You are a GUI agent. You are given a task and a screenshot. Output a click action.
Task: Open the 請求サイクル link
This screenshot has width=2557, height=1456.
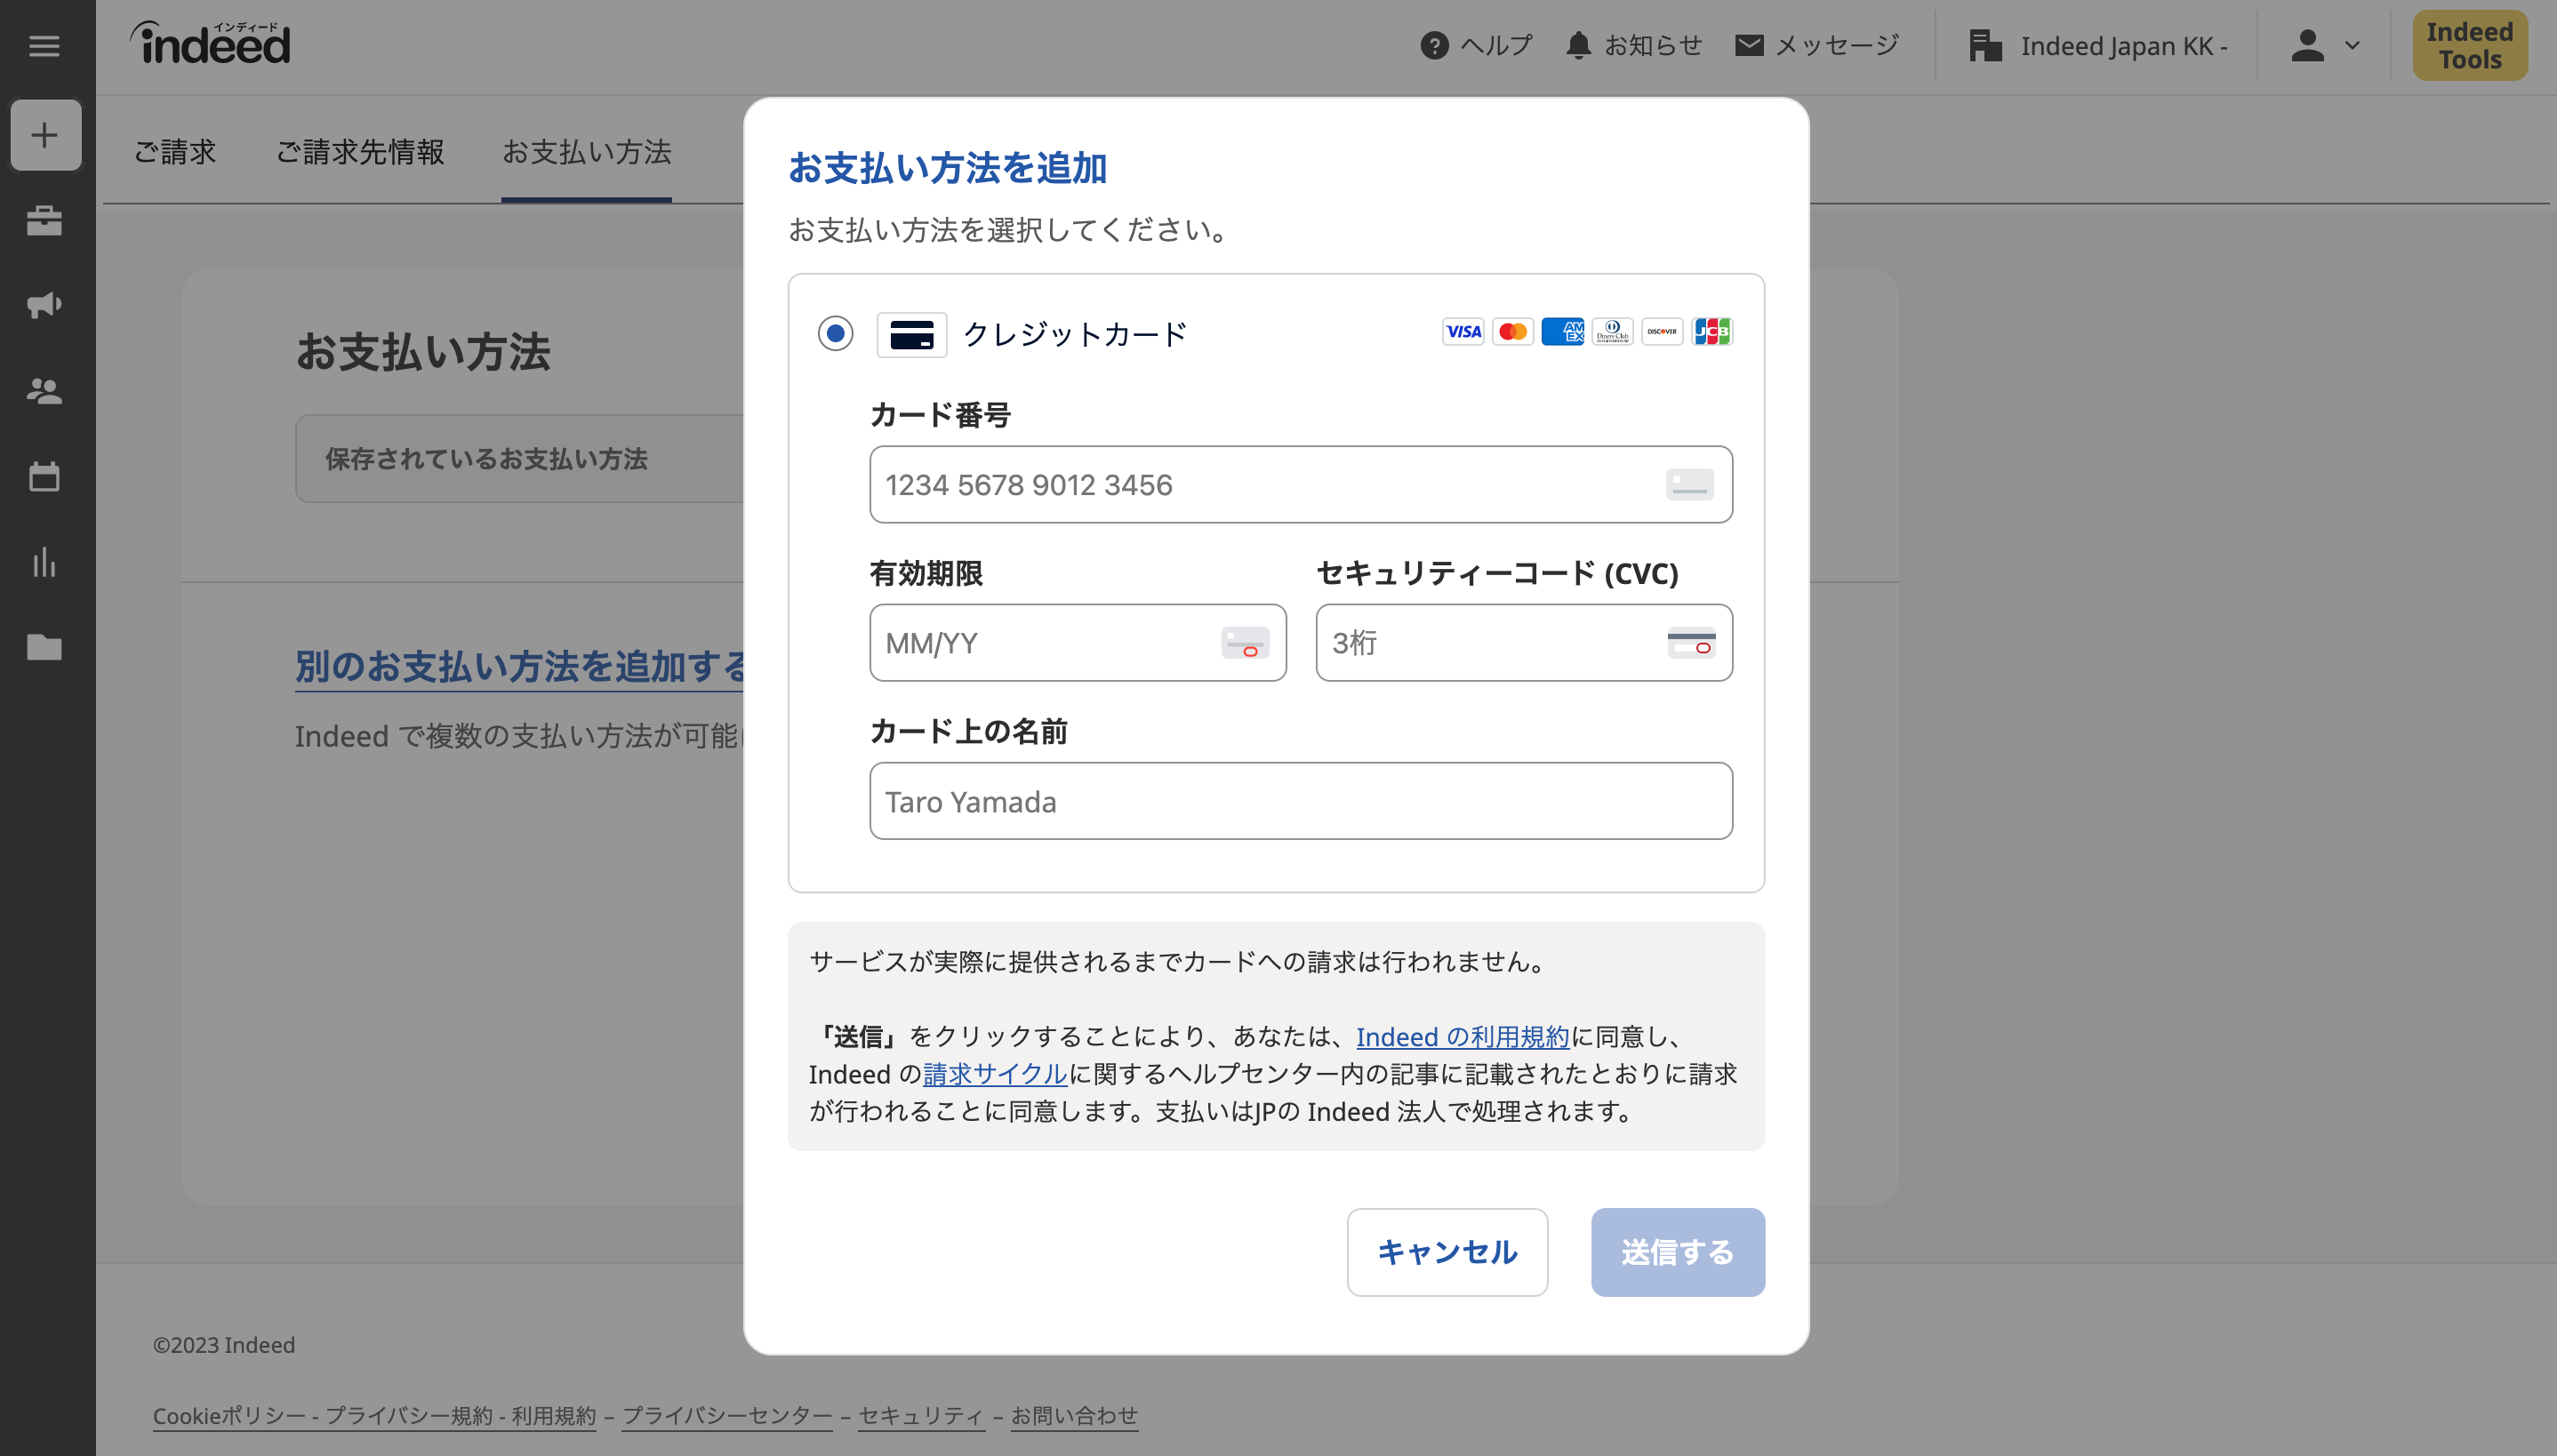click(x=994, y=1074)
